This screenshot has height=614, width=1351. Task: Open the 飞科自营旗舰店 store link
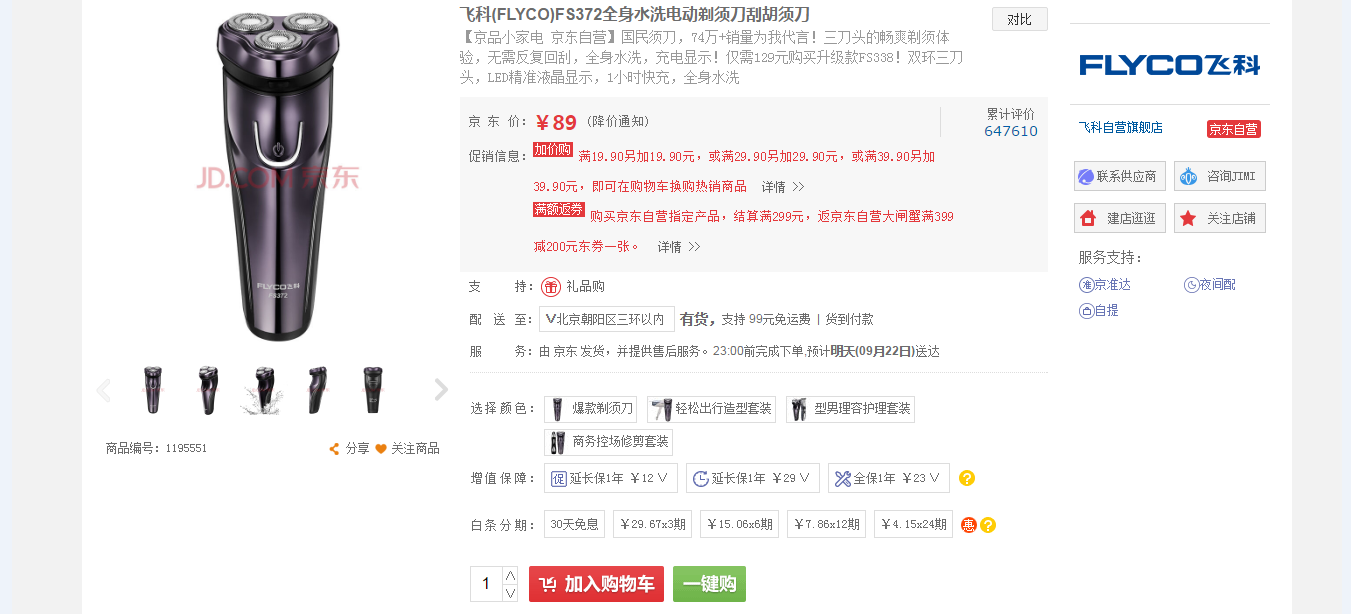1120,128
